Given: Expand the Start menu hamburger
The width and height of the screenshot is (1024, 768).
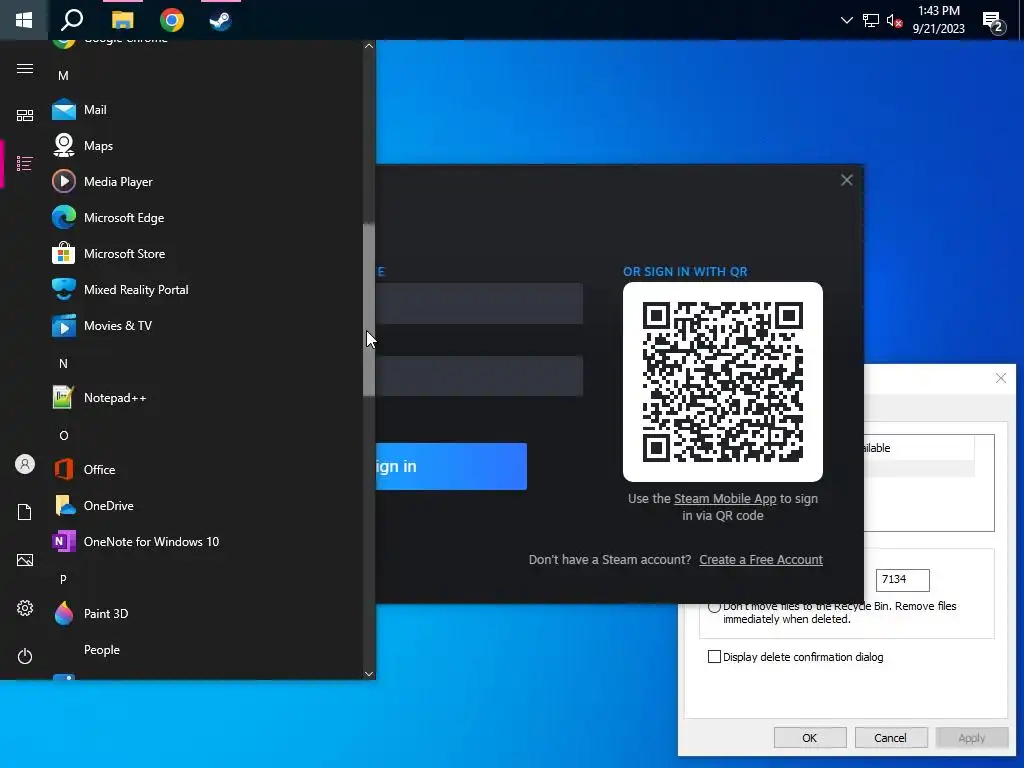Looking at the screenshot, I should 25,69.
